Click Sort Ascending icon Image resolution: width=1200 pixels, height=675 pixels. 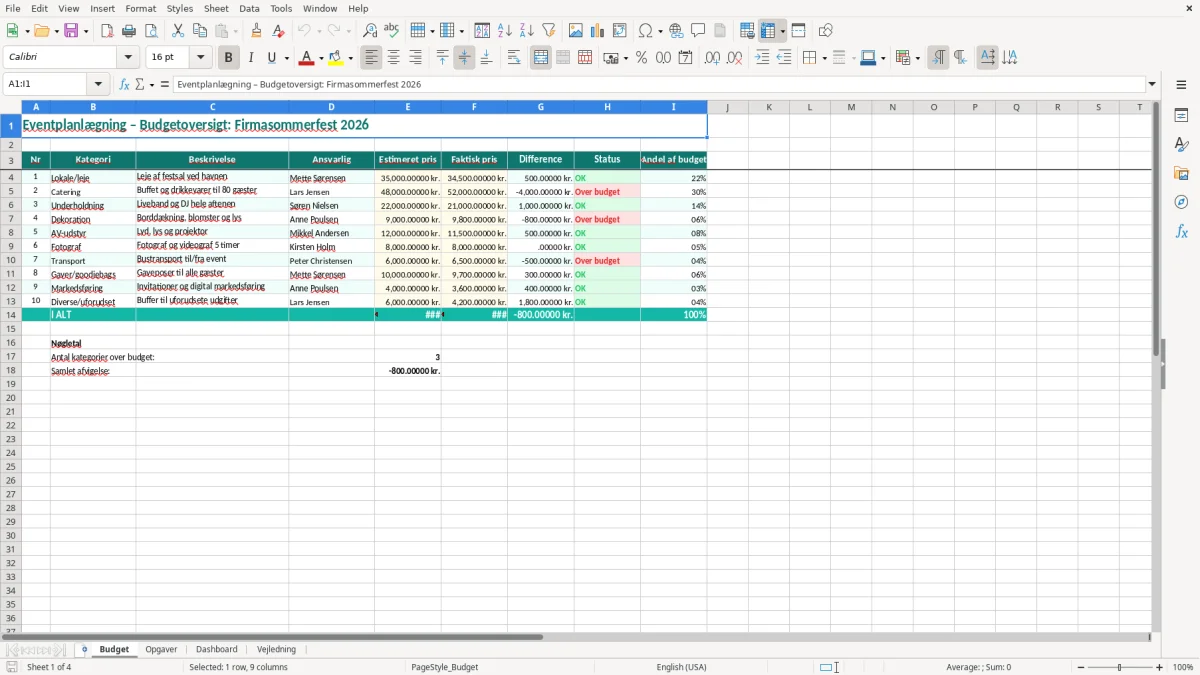point(505,31)
